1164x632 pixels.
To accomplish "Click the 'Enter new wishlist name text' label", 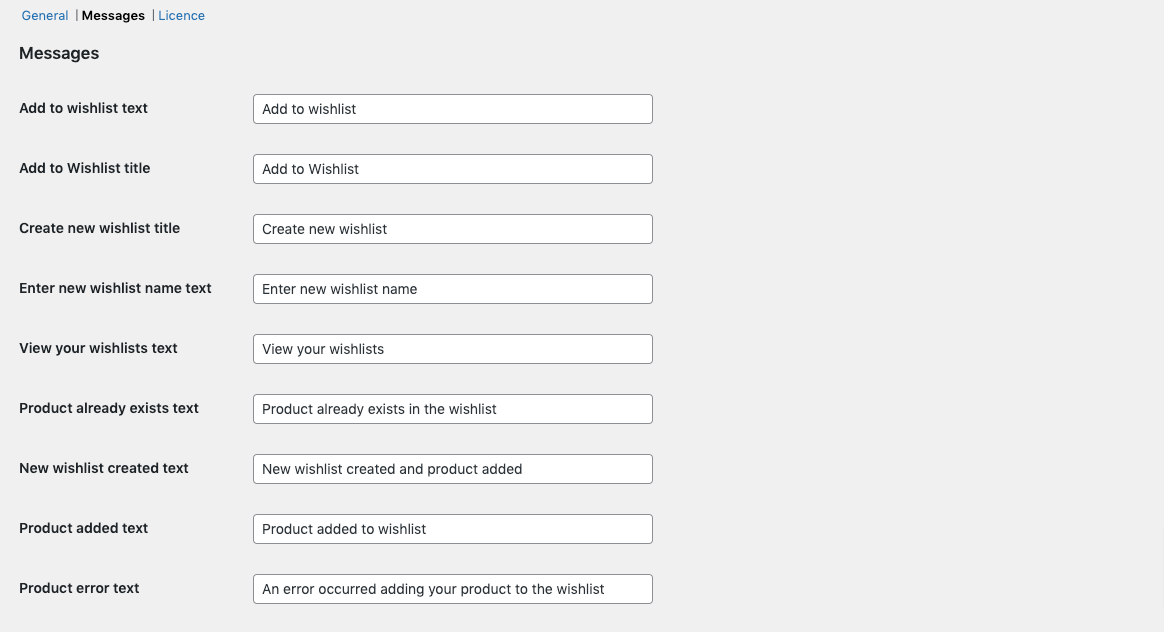I will point(115,288).
